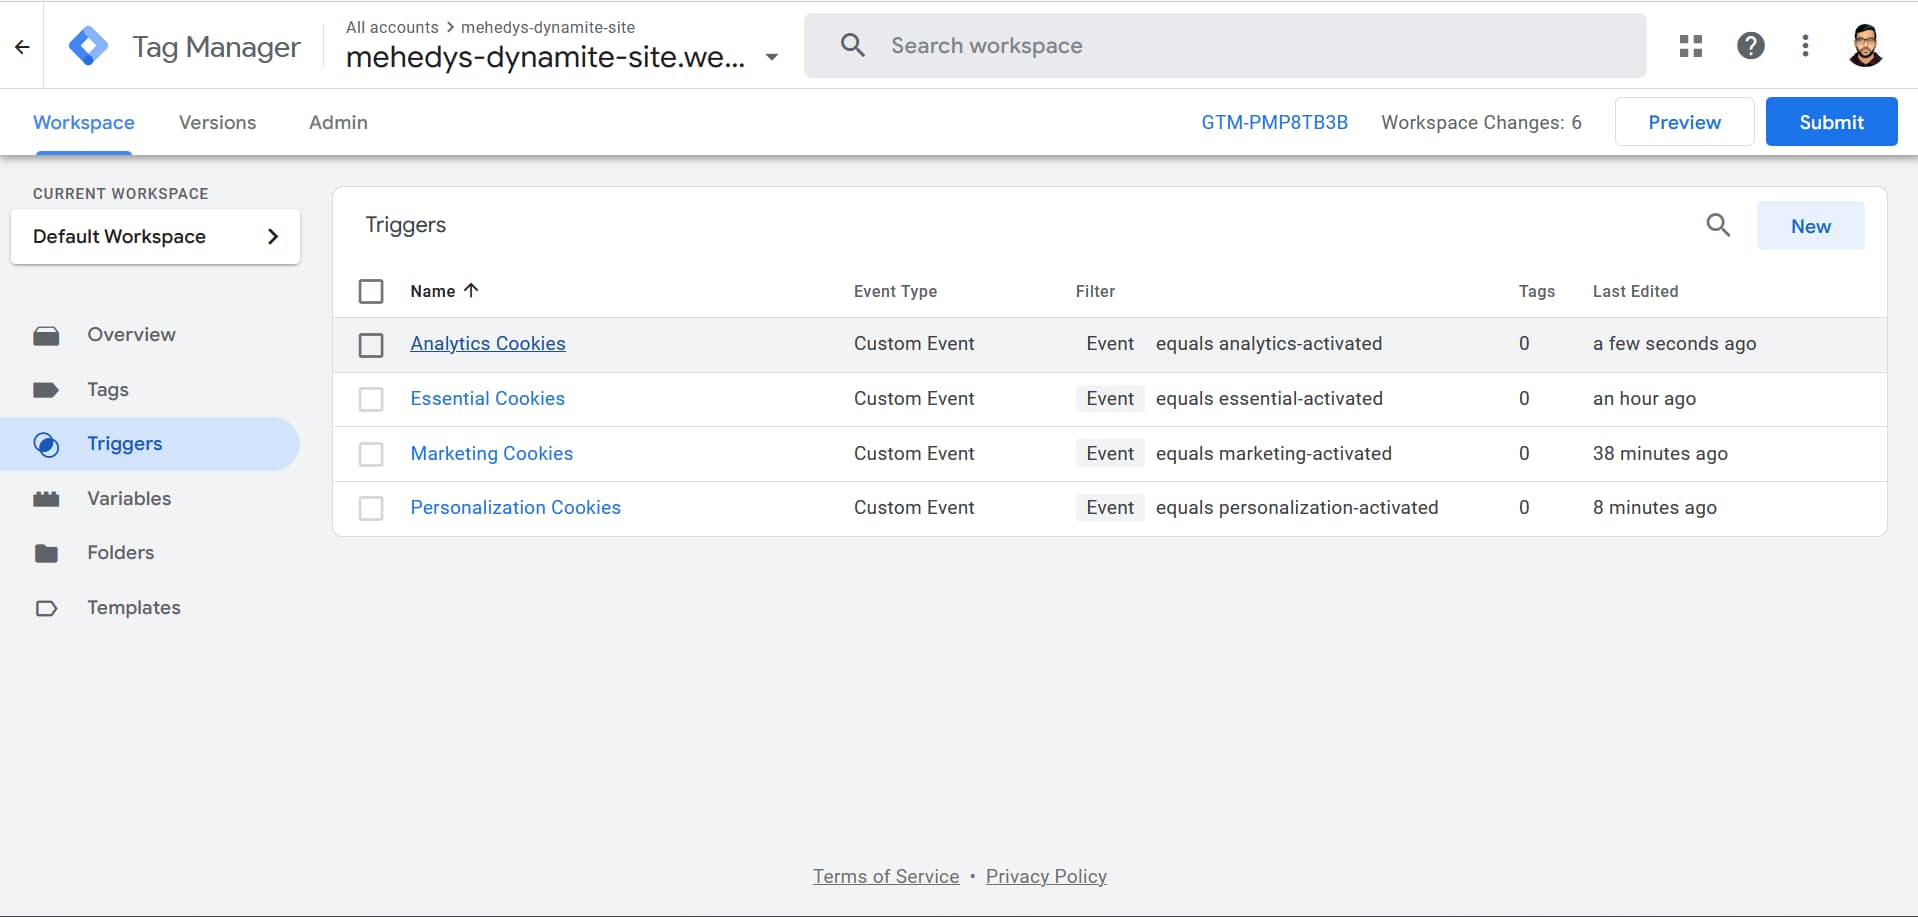Click the Submit button
The image size is (1918, 917).
pos(1831,122)
